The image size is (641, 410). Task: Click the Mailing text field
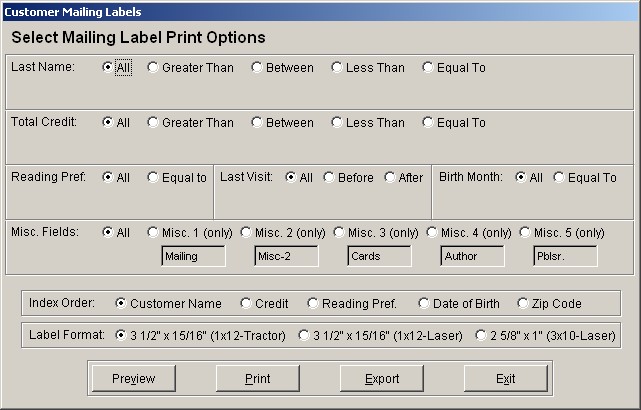[x=193, y=256]
